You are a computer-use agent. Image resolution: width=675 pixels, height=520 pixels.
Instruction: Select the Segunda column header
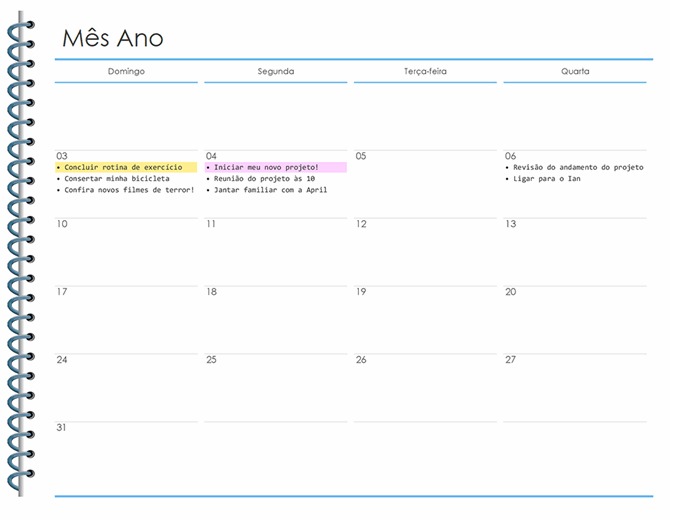[275, 72]
